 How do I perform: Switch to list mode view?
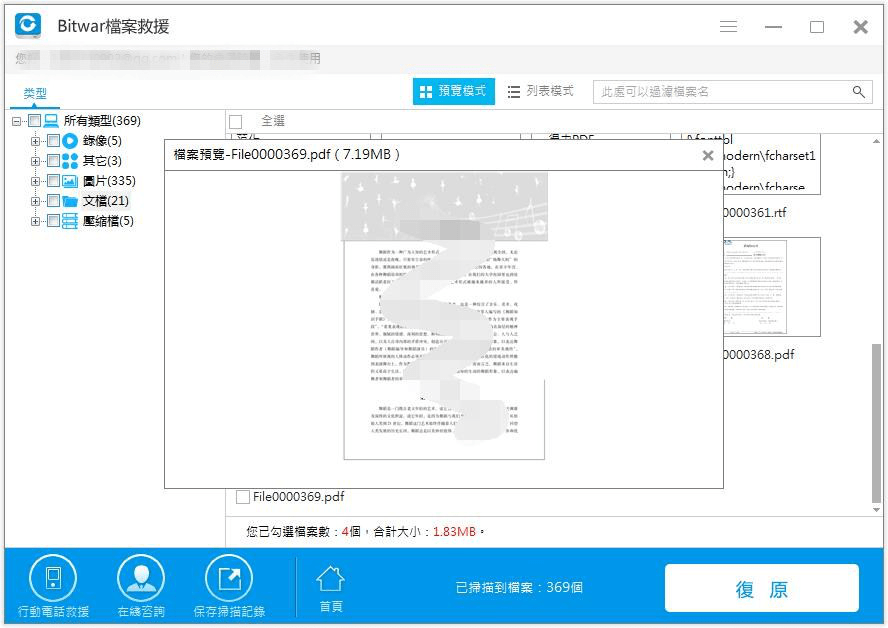[x=540, y=91]
